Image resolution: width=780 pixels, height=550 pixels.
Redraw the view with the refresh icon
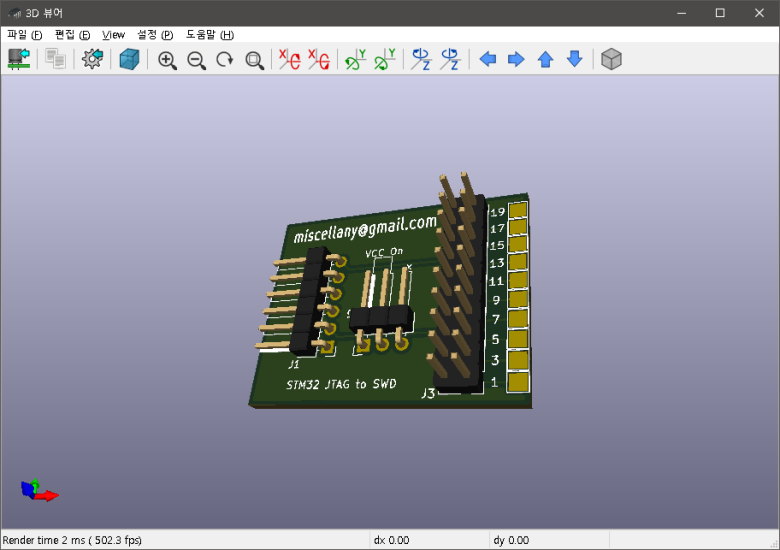(225, 60)
